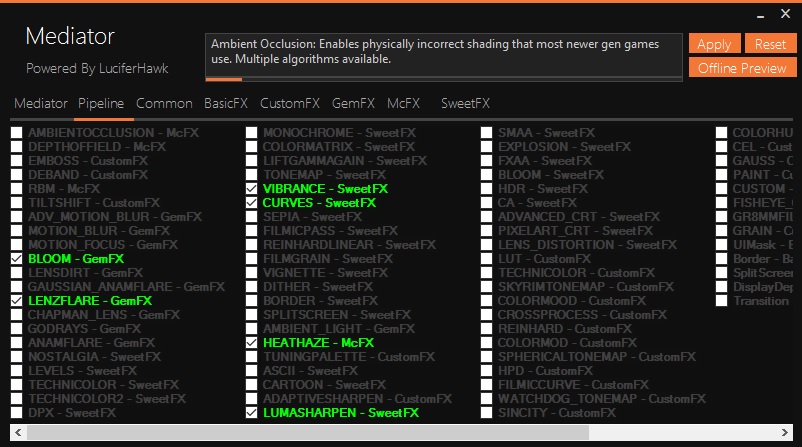Check SEPIA - SweetFX
This screenshot has height=447, width=802.
252,217
